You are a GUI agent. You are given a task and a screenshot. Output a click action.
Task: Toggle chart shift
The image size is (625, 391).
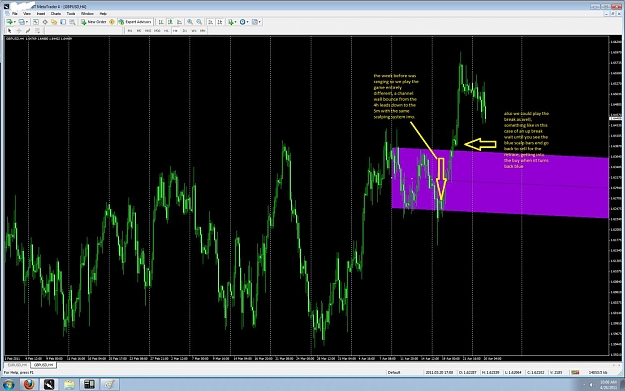(220, 22)
